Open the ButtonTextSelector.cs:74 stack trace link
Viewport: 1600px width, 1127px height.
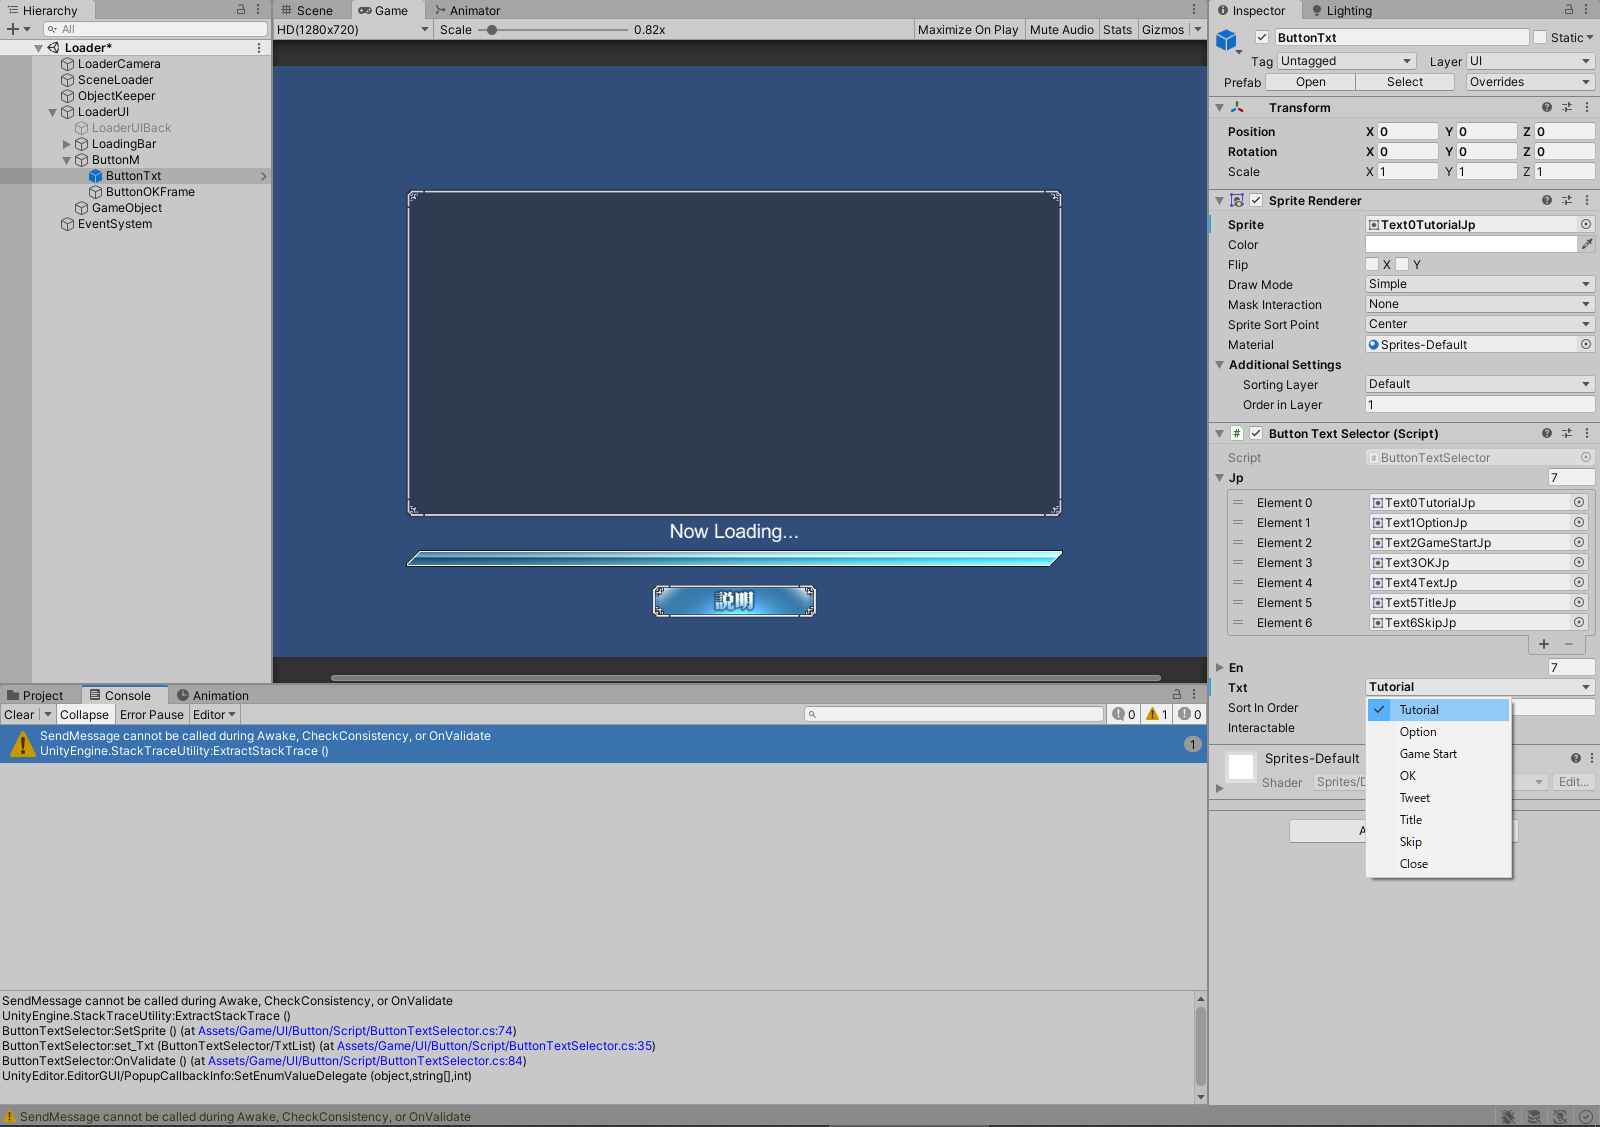click(356, 1031)
